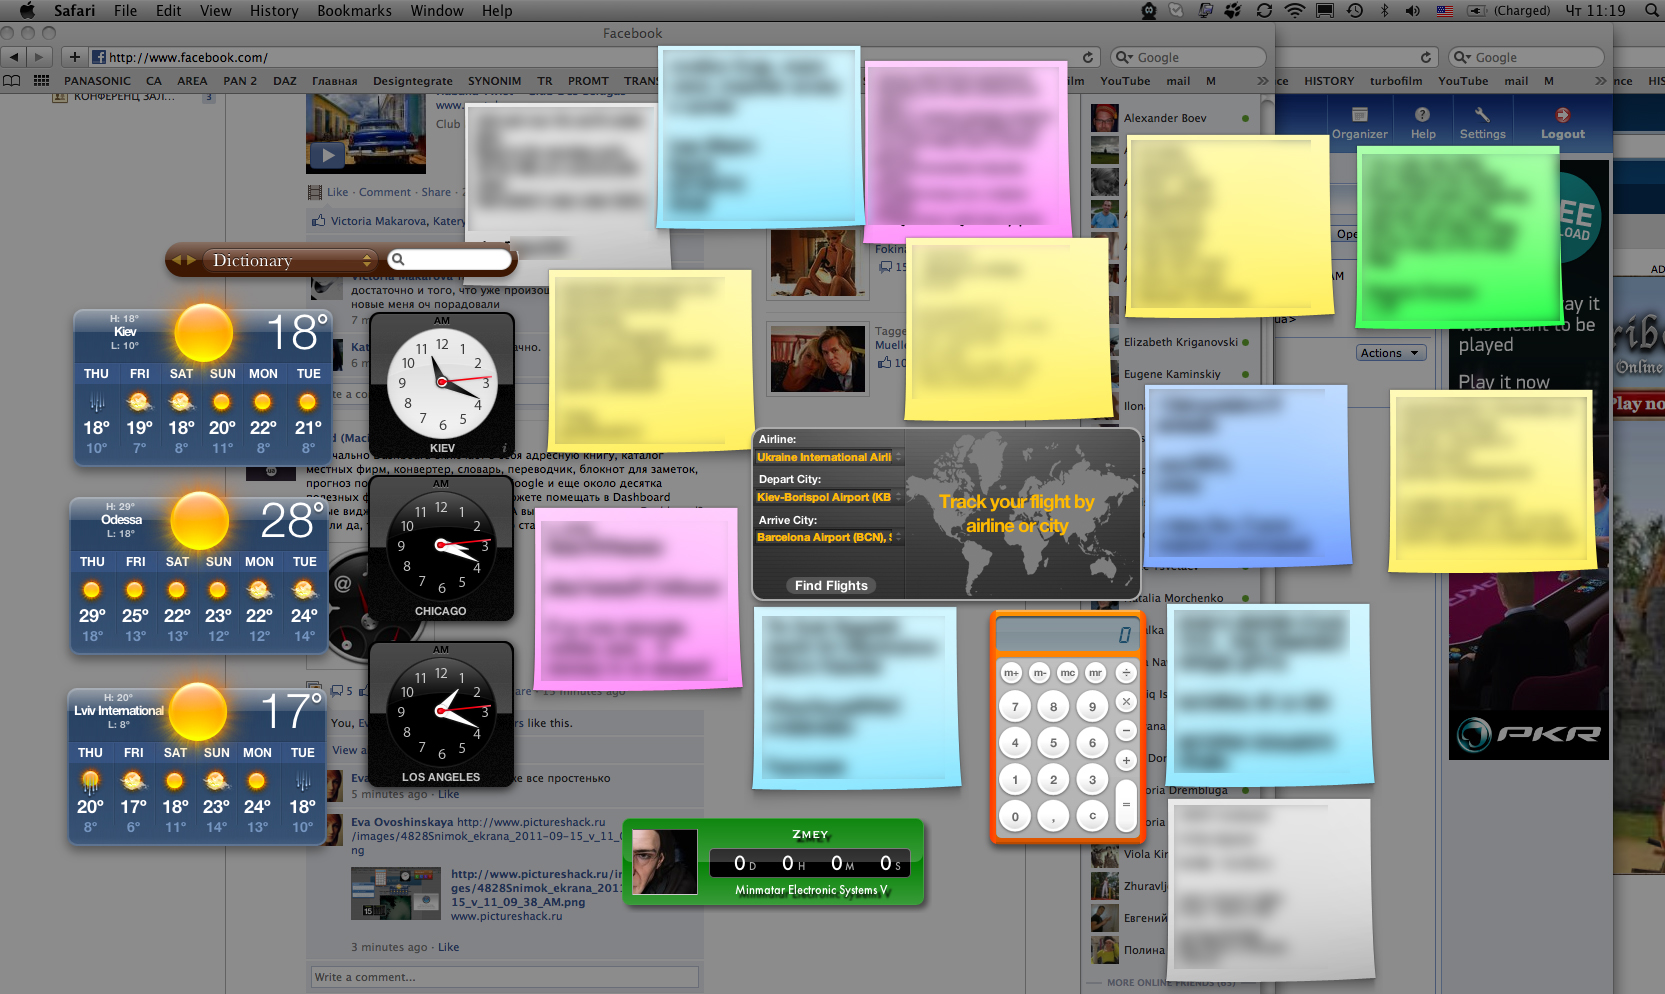
Task: Open the Window menu
Action: tap(437, 11)
